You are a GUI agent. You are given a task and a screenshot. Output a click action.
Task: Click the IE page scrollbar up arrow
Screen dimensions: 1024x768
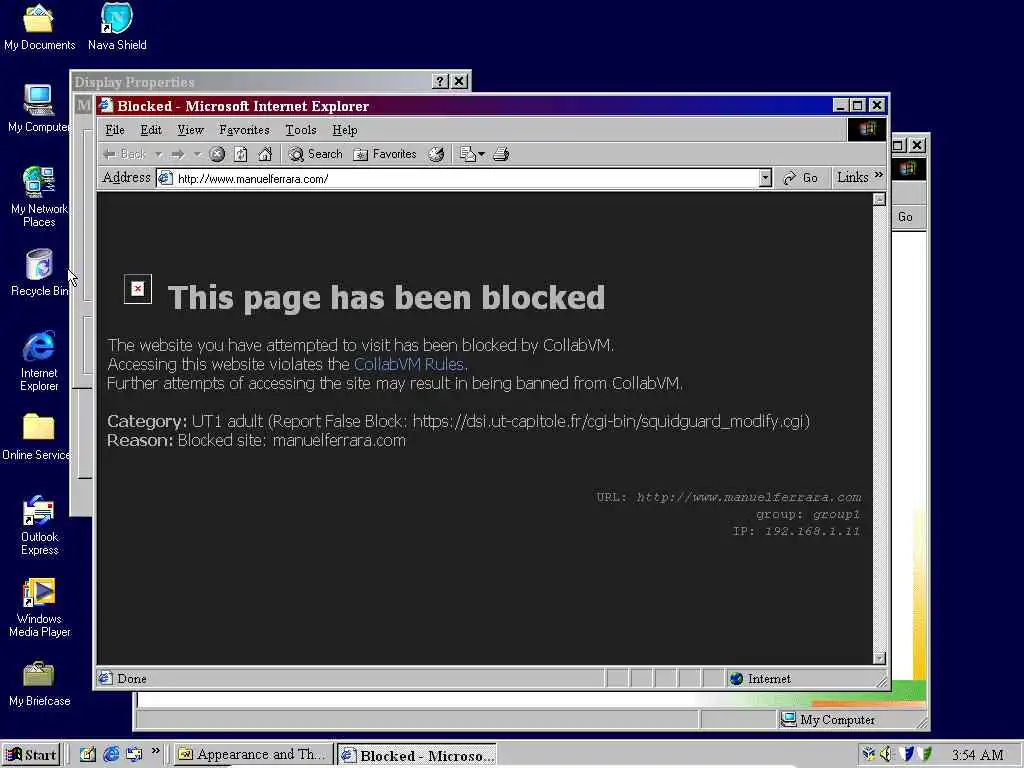[x=879, y=199]
